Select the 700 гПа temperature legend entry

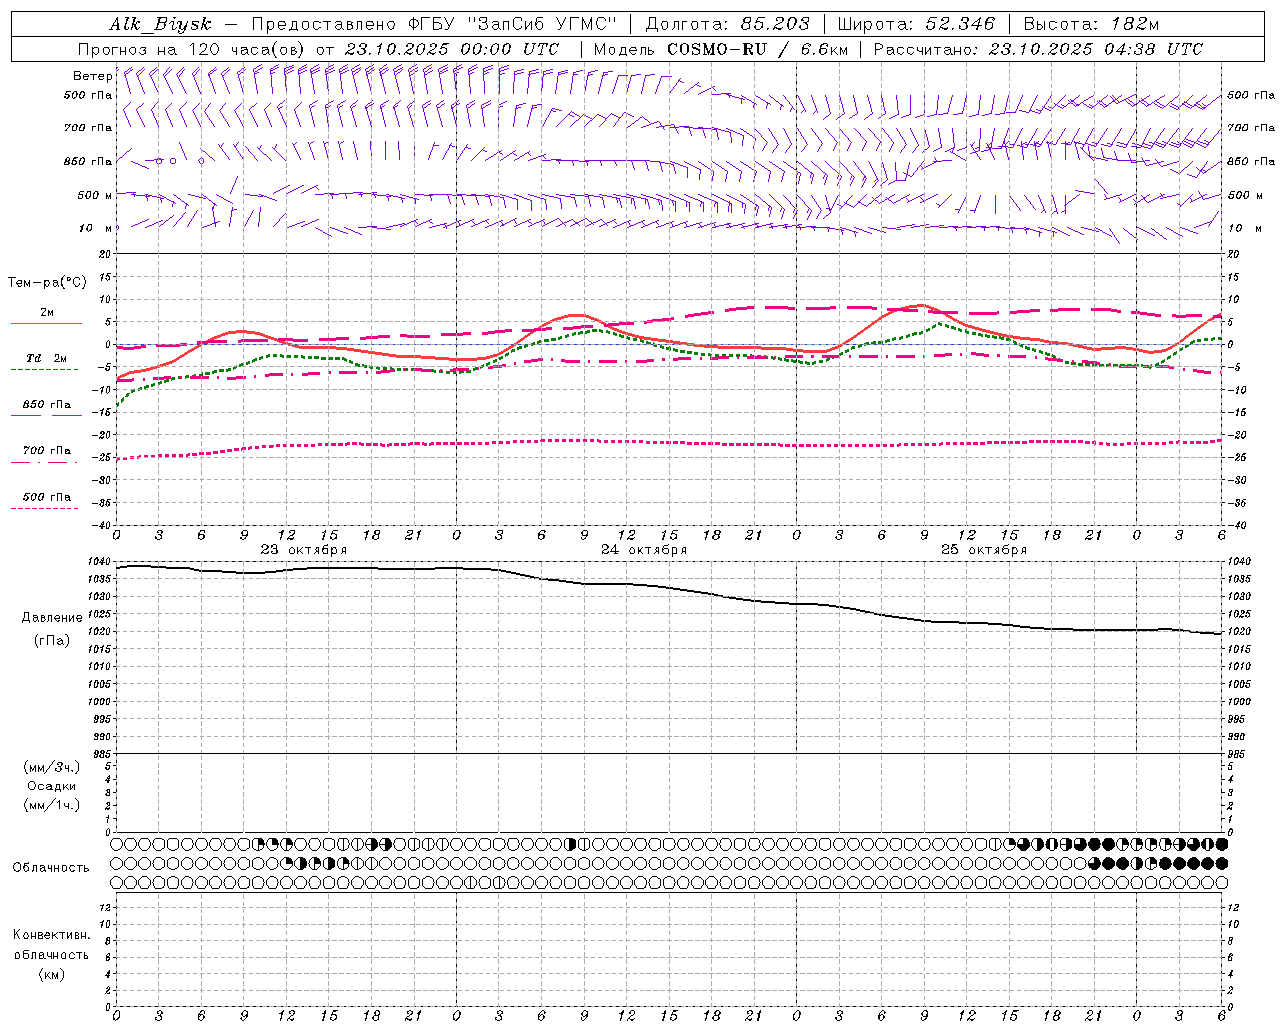(x=47, y=451)
